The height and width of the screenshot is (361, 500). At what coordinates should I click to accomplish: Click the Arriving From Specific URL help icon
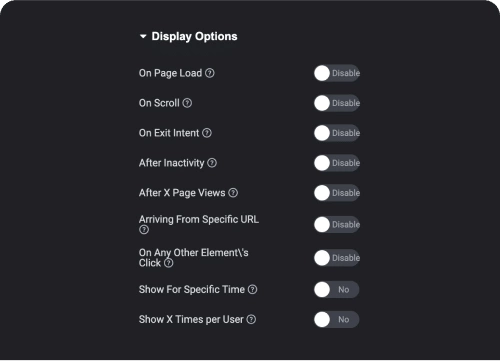coord(144,230)
